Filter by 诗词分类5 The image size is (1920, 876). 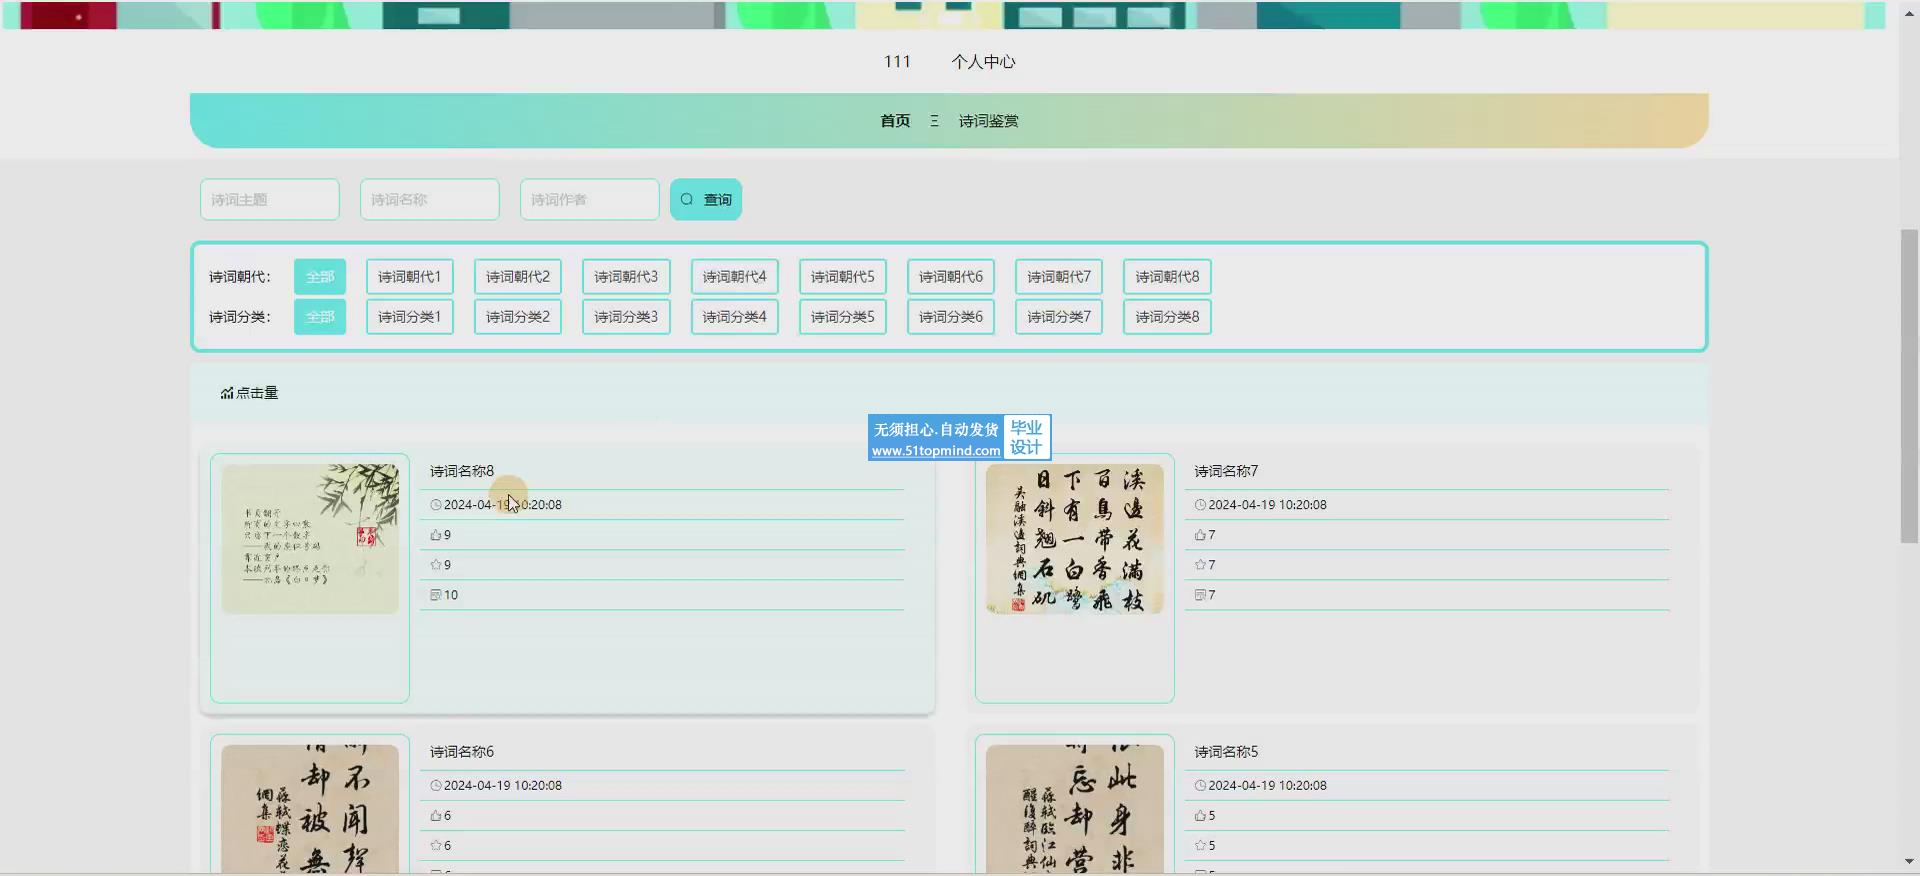point(842,317)
